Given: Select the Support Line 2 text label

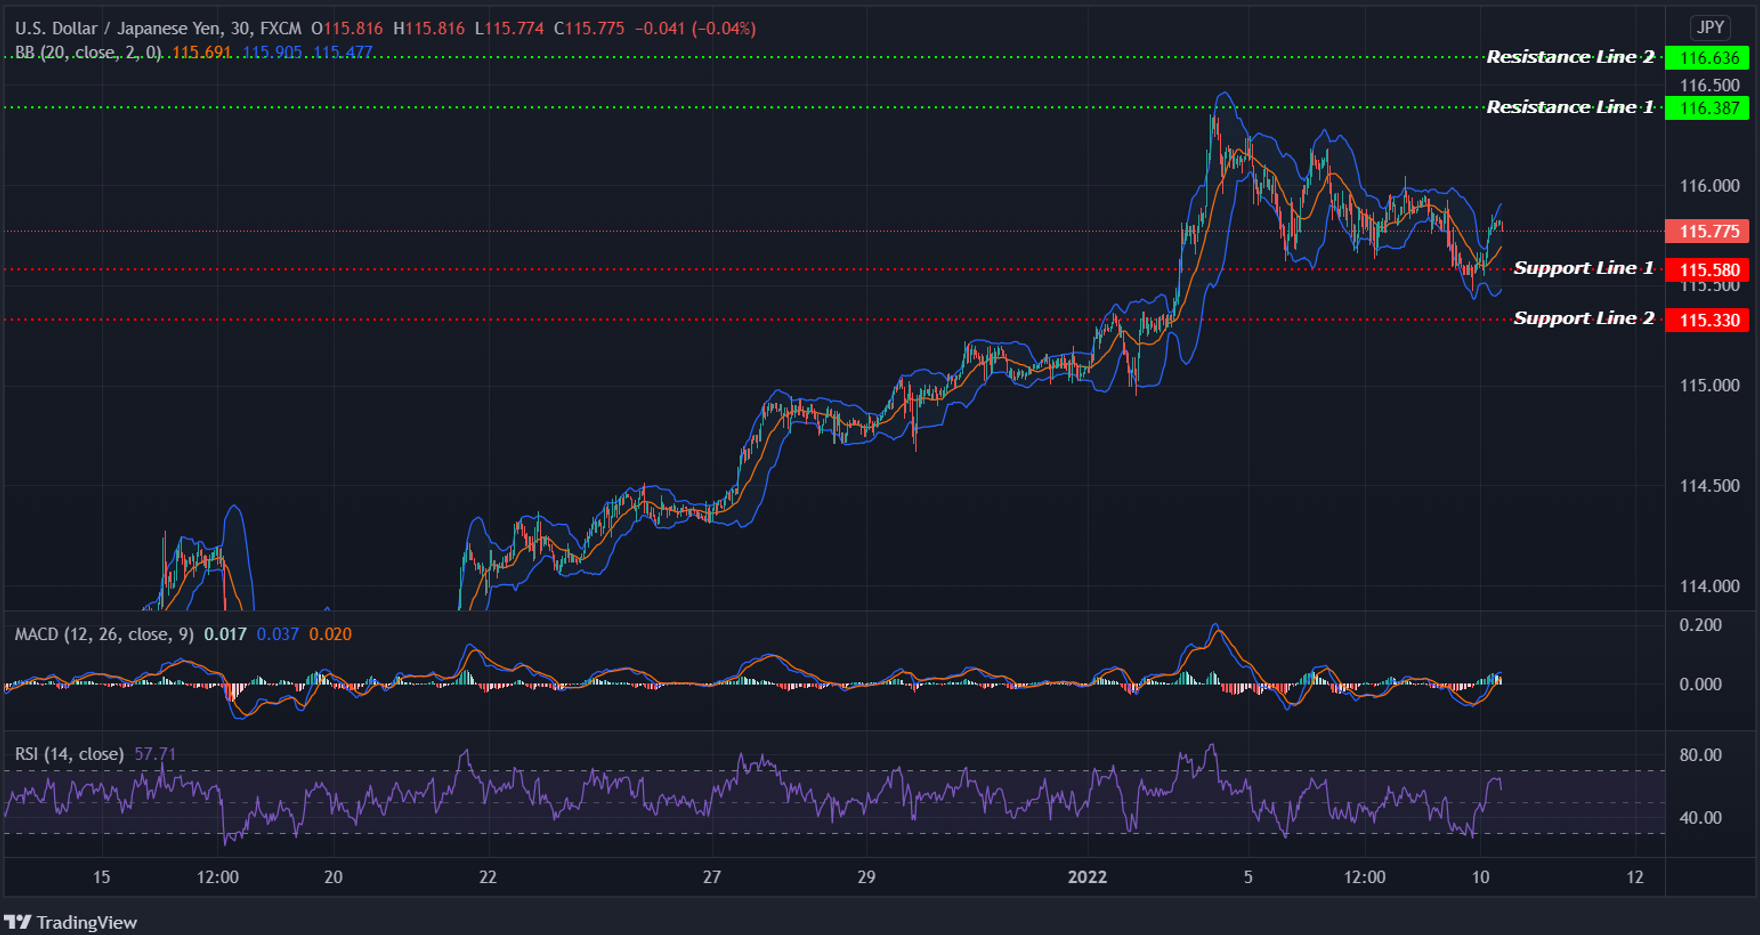Looking at the screenshot, I should point(1584,317).
